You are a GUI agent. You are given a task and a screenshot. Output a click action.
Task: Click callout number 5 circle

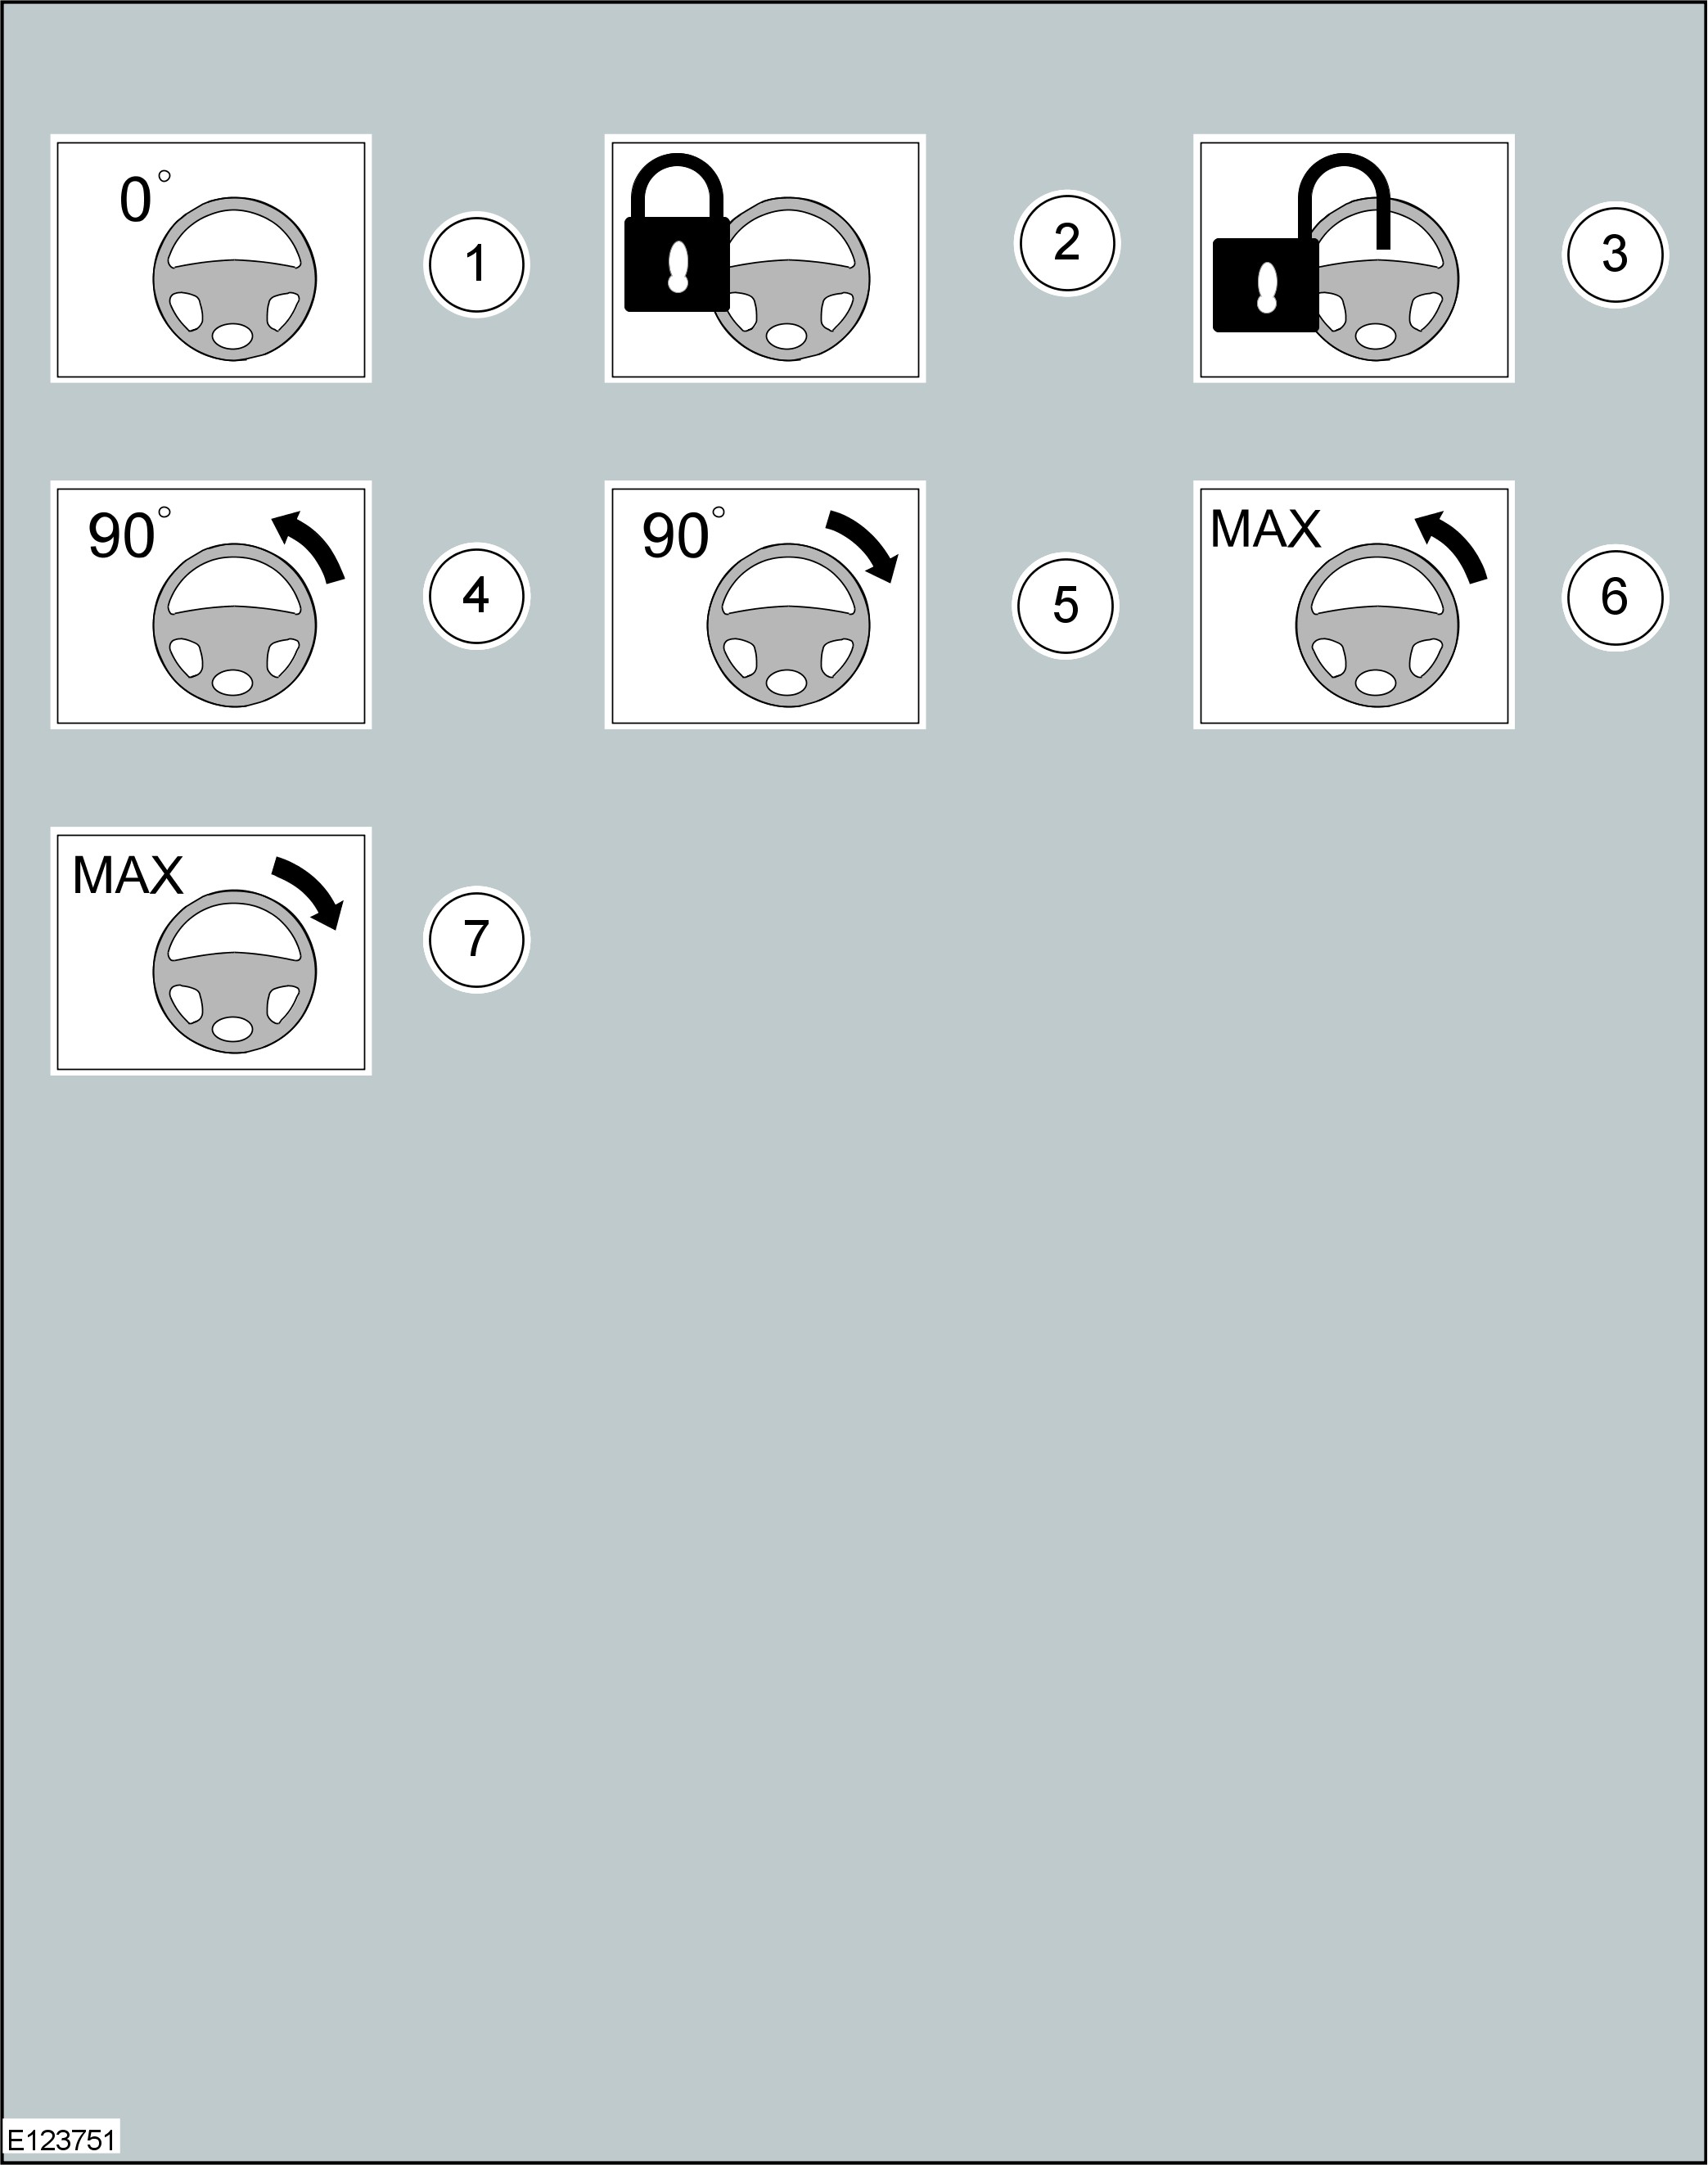pos(1065,606)
